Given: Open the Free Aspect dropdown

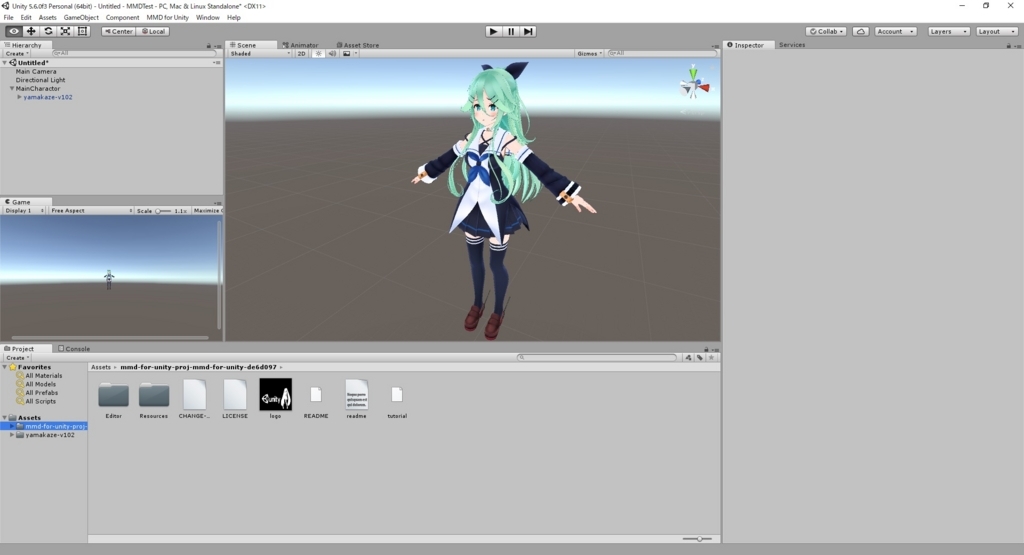Looking at the screenshot, I should (x=91, y=211).
